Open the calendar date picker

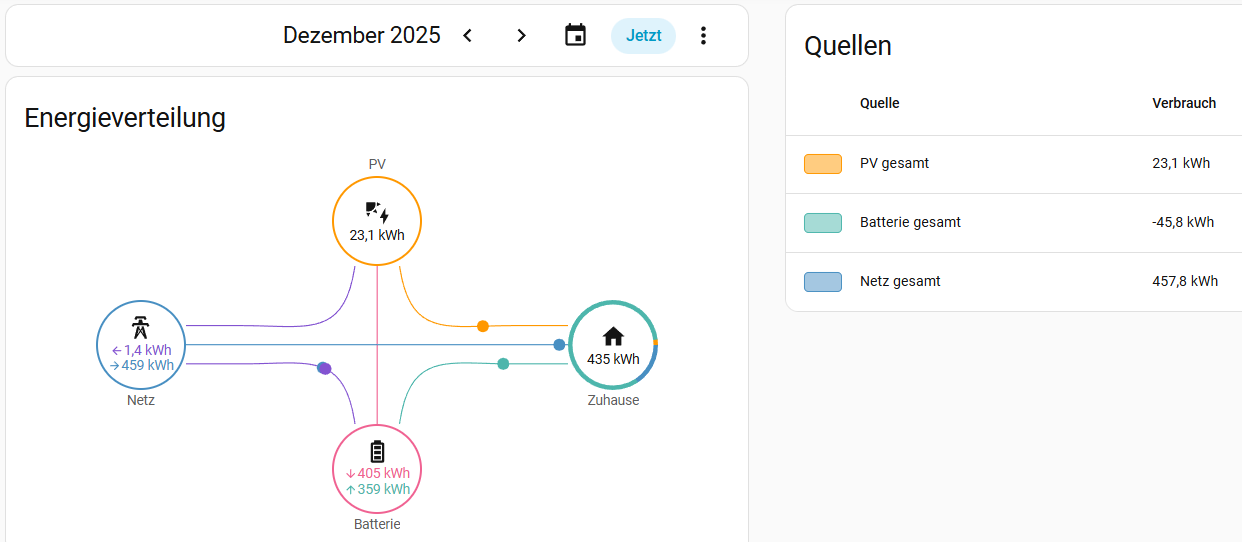pyautogui.click(x=575, y=36)
